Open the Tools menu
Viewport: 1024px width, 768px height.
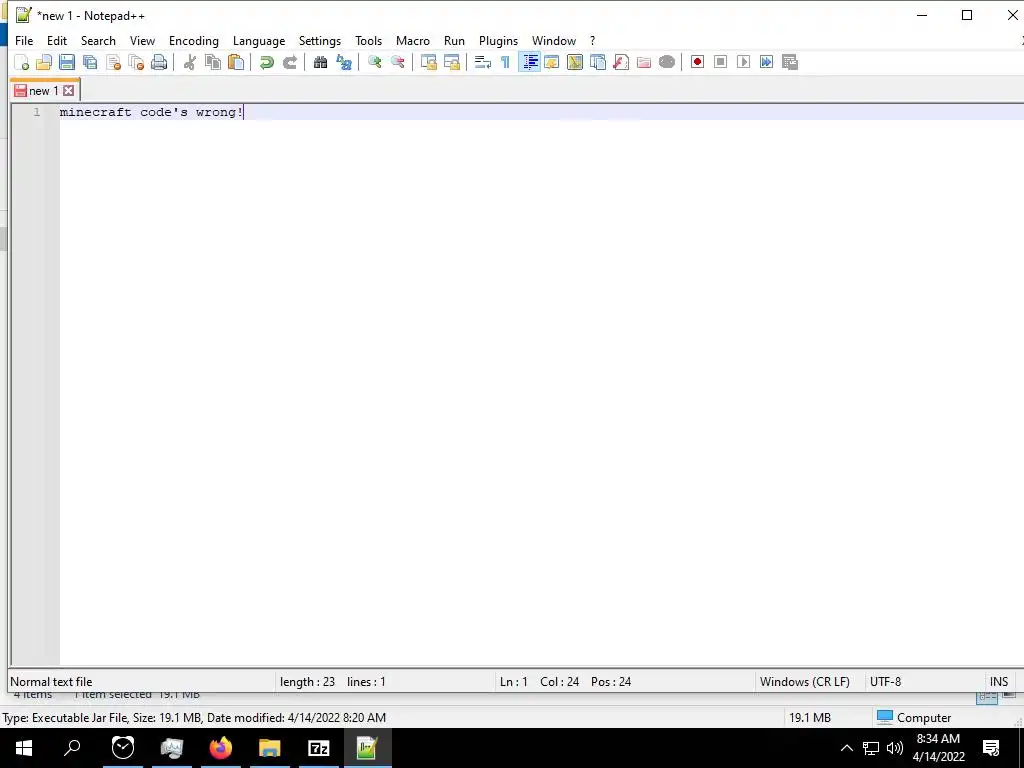368,40
